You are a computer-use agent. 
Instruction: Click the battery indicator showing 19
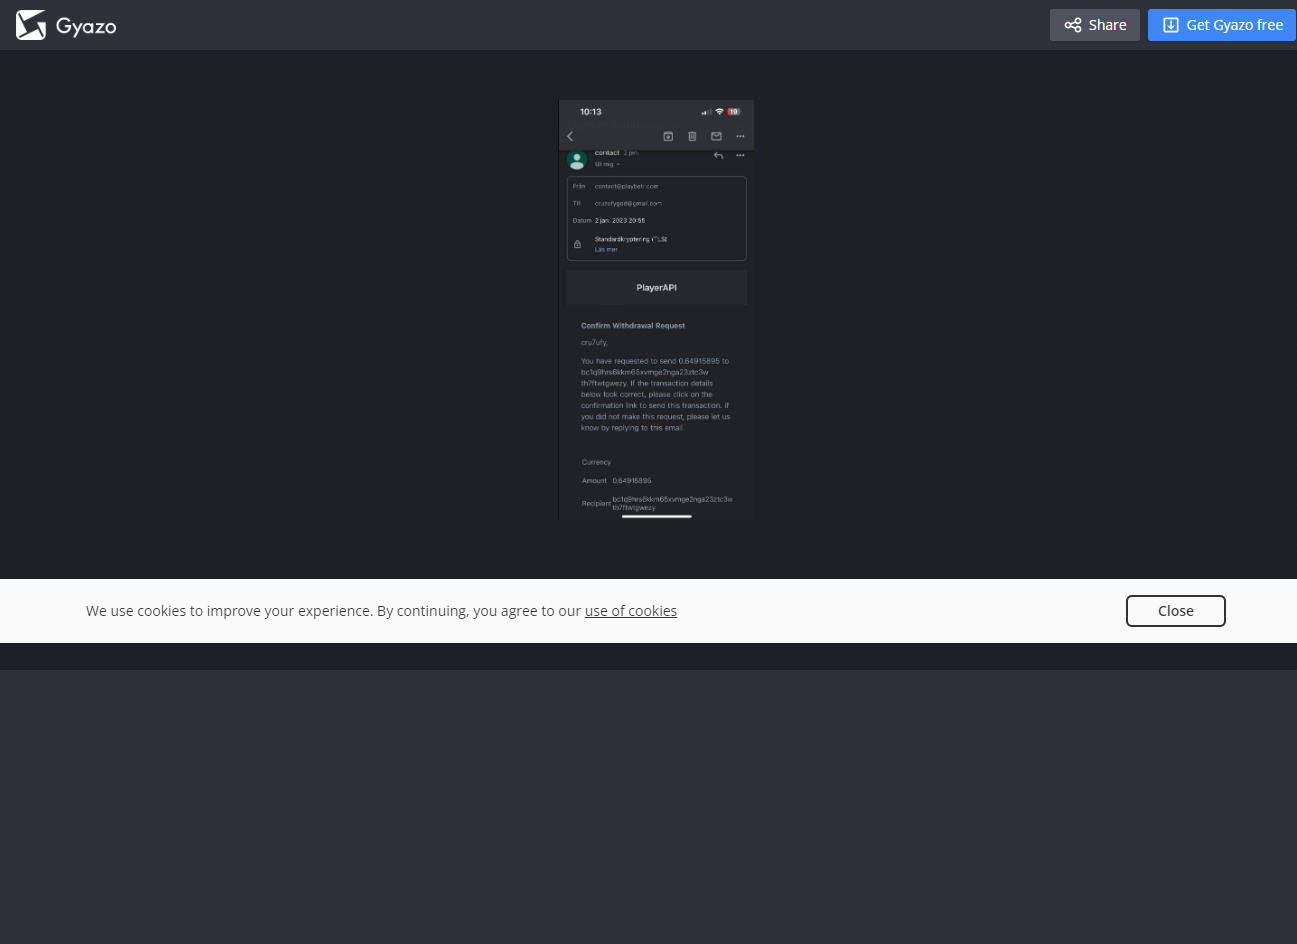coord(734,112)
